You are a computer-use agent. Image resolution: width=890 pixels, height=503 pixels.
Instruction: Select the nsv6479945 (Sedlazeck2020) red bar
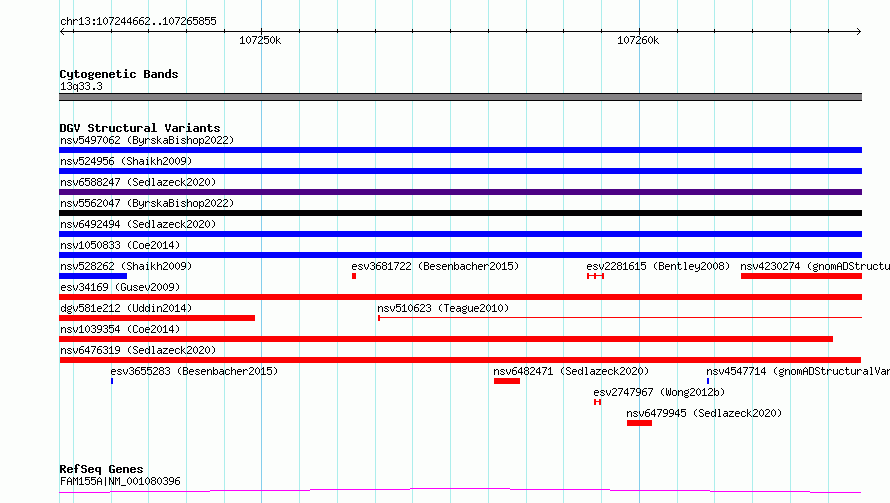639,423
